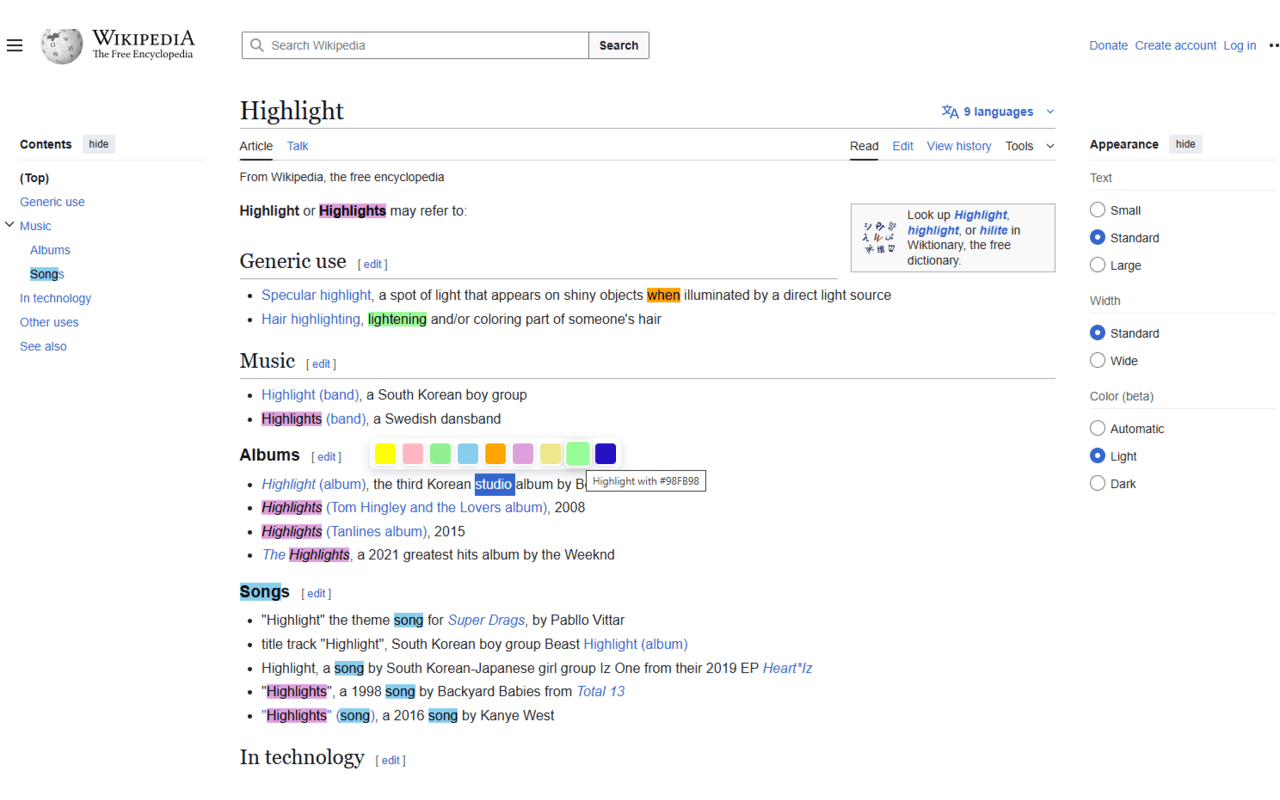The width and height of the screenshot is (1280, 800).
Task: Open the Tools dropdown menu
Action: [1029, 146]
